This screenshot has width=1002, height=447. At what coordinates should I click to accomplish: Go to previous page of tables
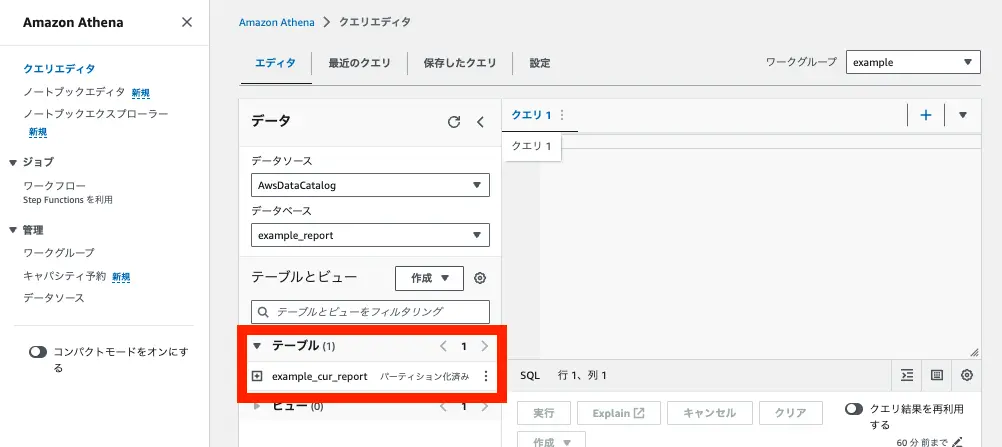(443, 347)
